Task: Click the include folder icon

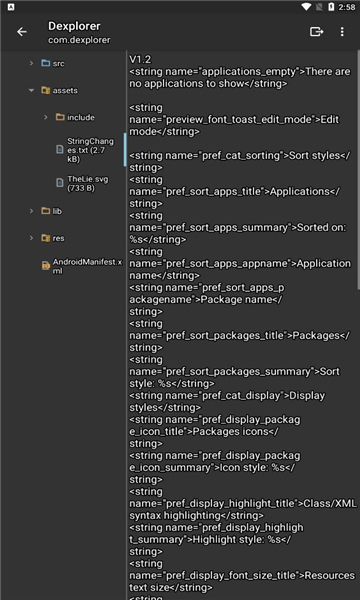Action: (x=60, y=117)
